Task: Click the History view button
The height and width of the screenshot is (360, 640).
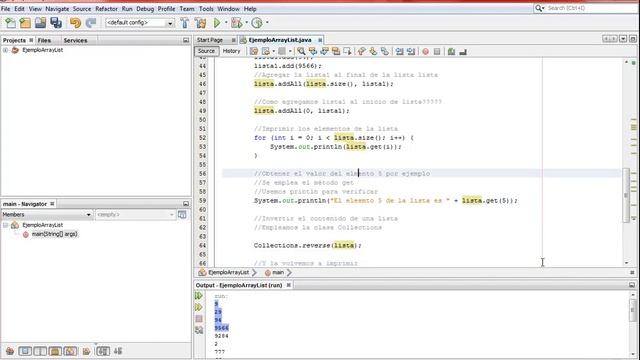Action: coord(231,51)
